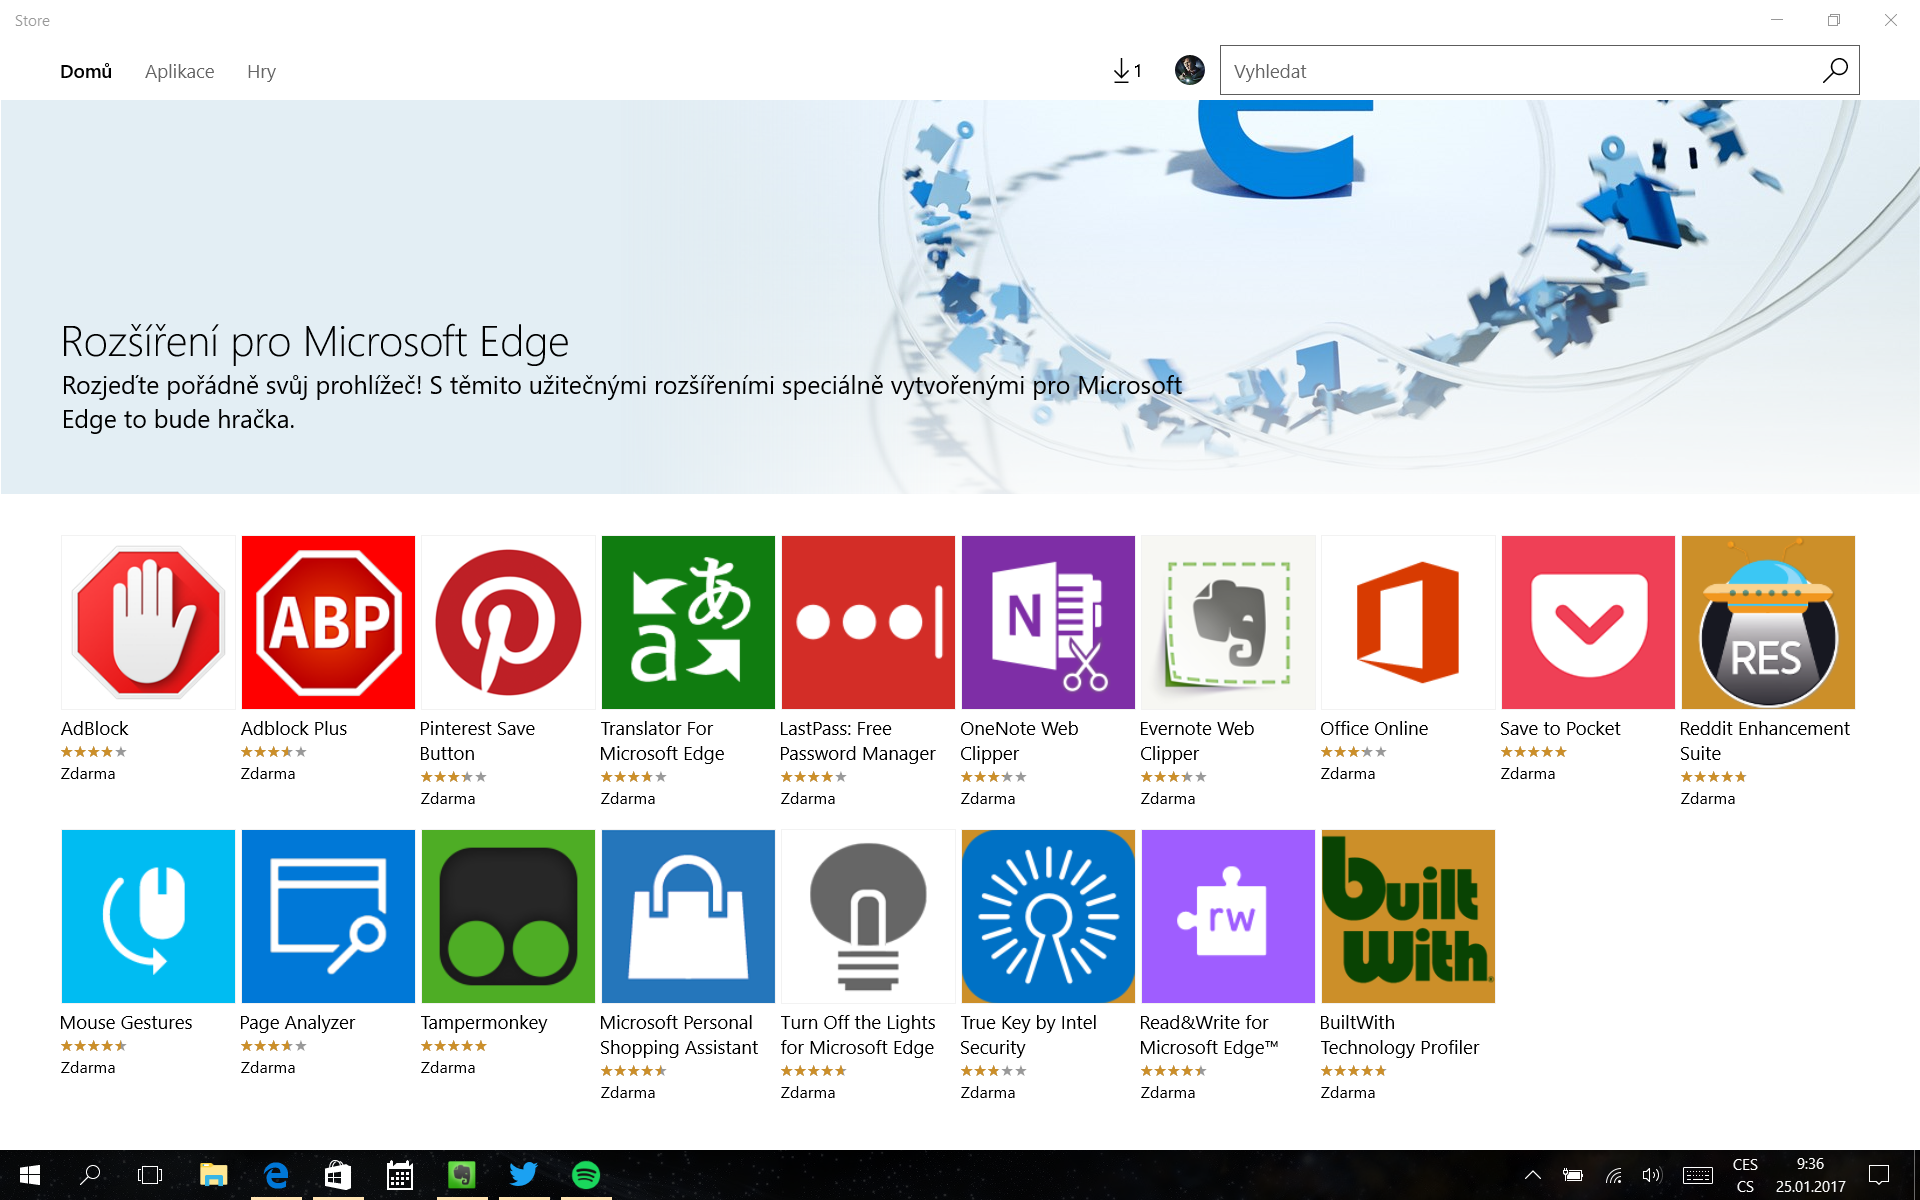Click the Tampermonkey title link

(x=484, y=1022)
